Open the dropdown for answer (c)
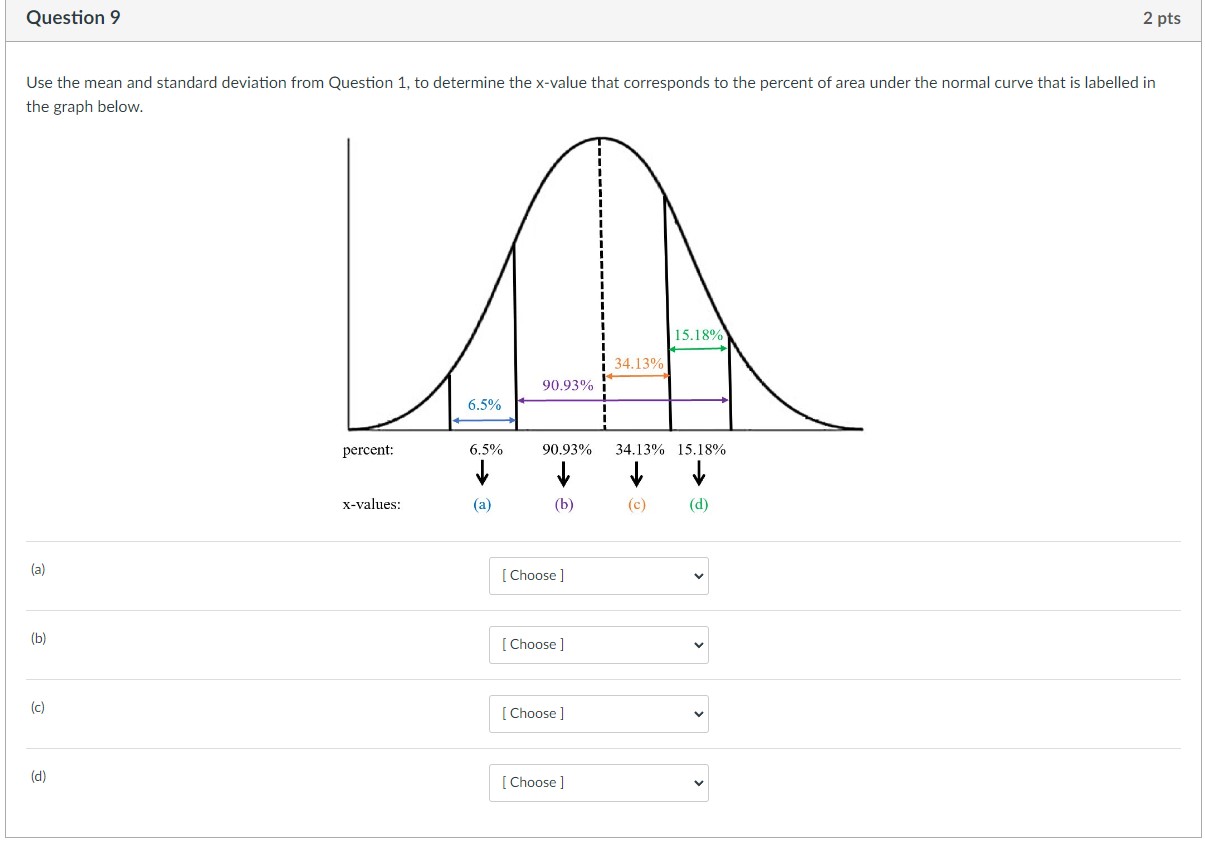This screenshot has height=847, width=1205. click(598, 714)
